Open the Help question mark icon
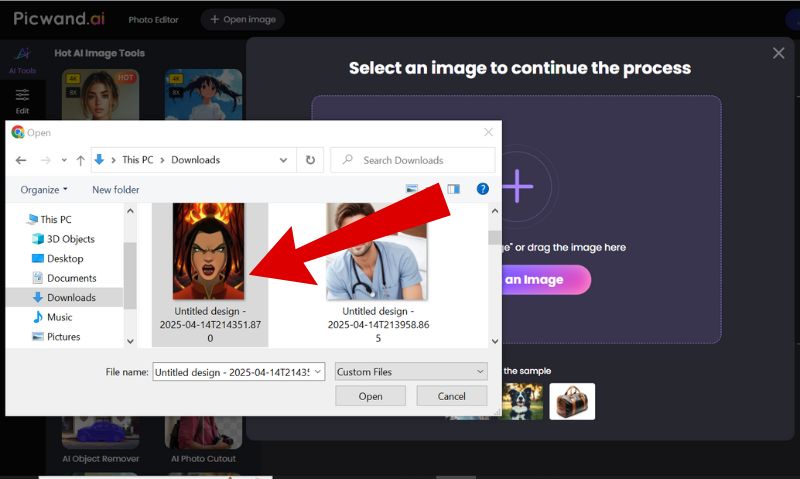Screen dimensions: 800x479 pos(482,189)
